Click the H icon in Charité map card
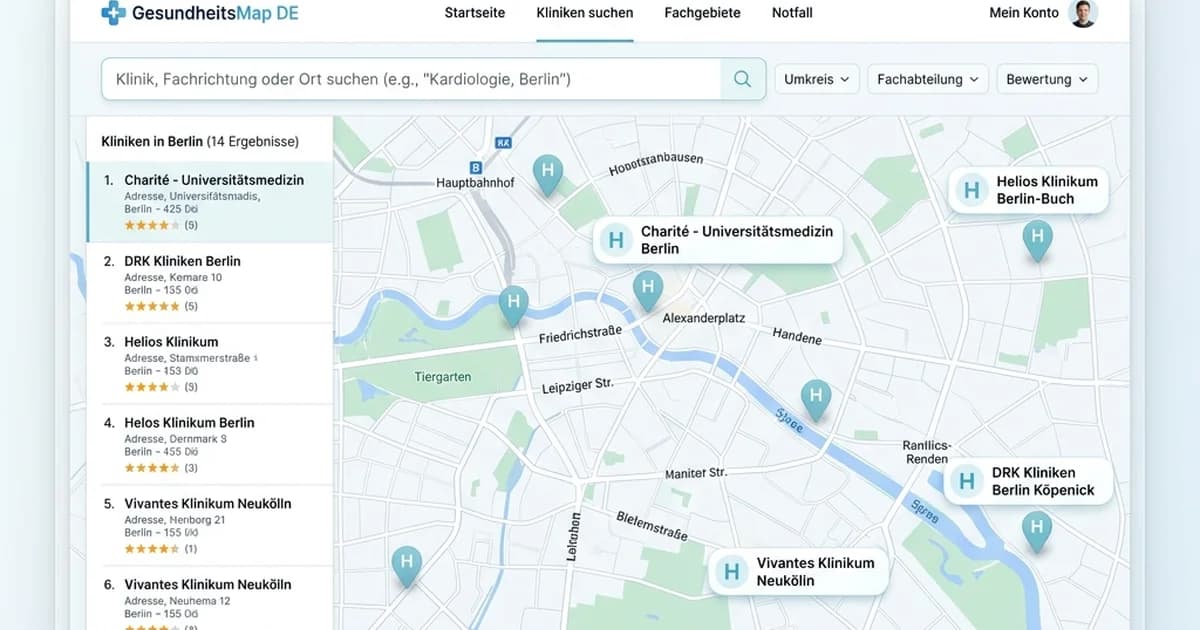Viewport: 1200px width, 630px height. pos(616,240)
